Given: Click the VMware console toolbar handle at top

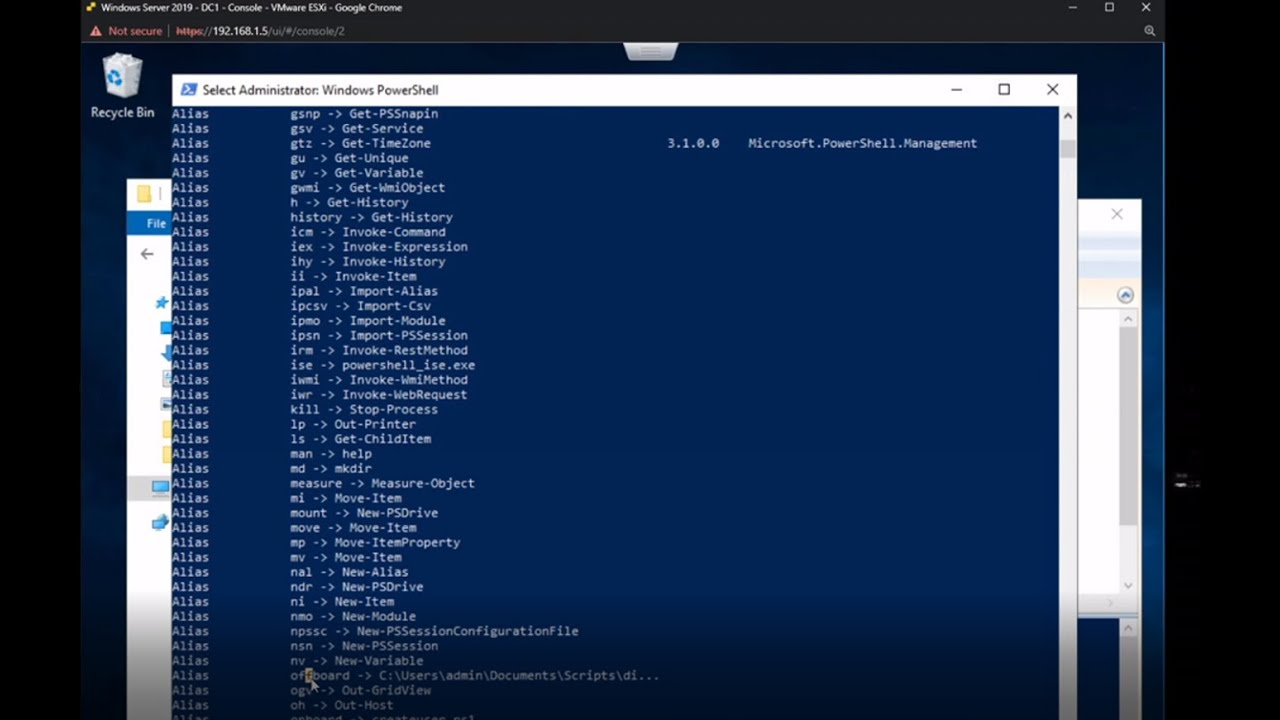Looking at the screenshot, I should 651,51.
